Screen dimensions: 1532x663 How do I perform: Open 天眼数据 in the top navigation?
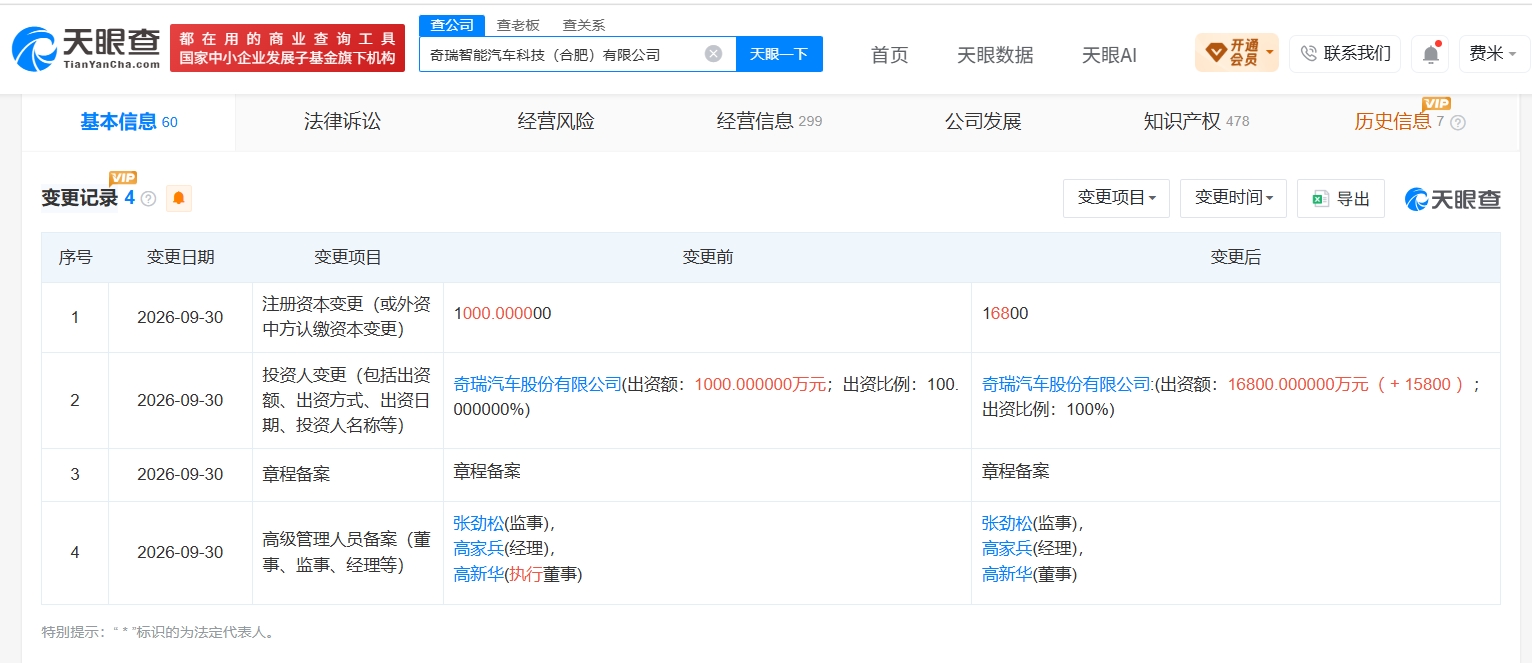pos(995,55)
